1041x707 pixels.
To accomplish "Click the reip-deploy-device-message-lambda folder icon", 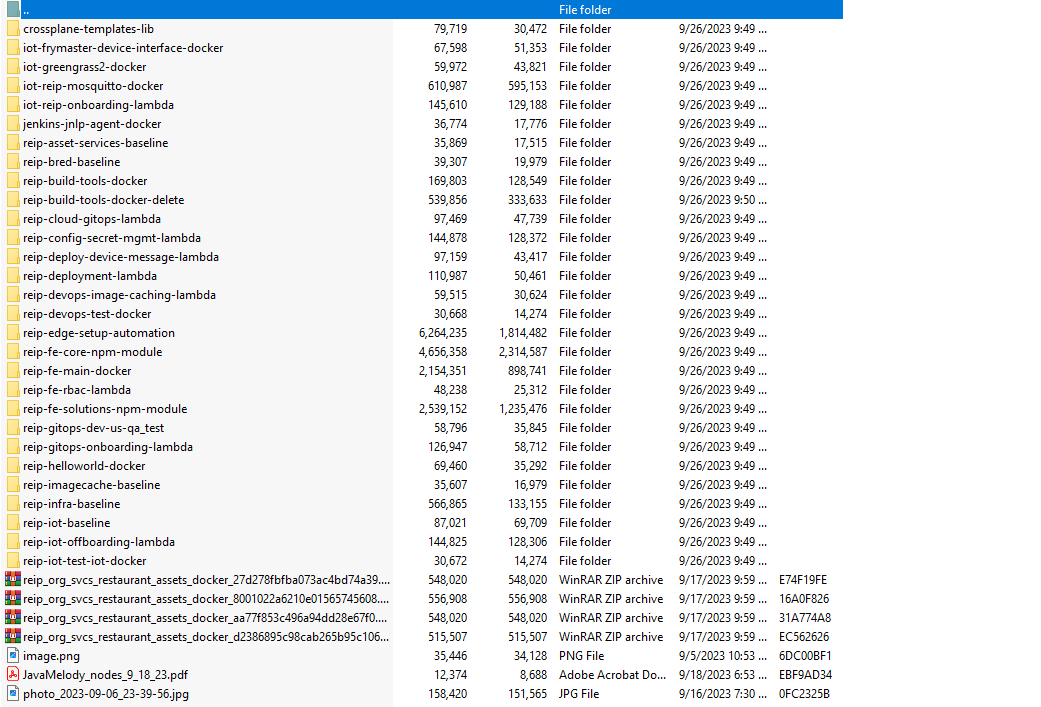I will (13, 257).
